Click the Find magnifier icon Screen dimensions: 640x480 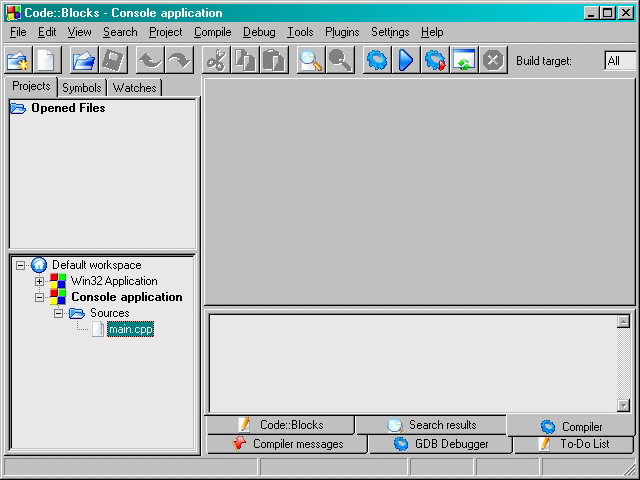click(311, 60)
